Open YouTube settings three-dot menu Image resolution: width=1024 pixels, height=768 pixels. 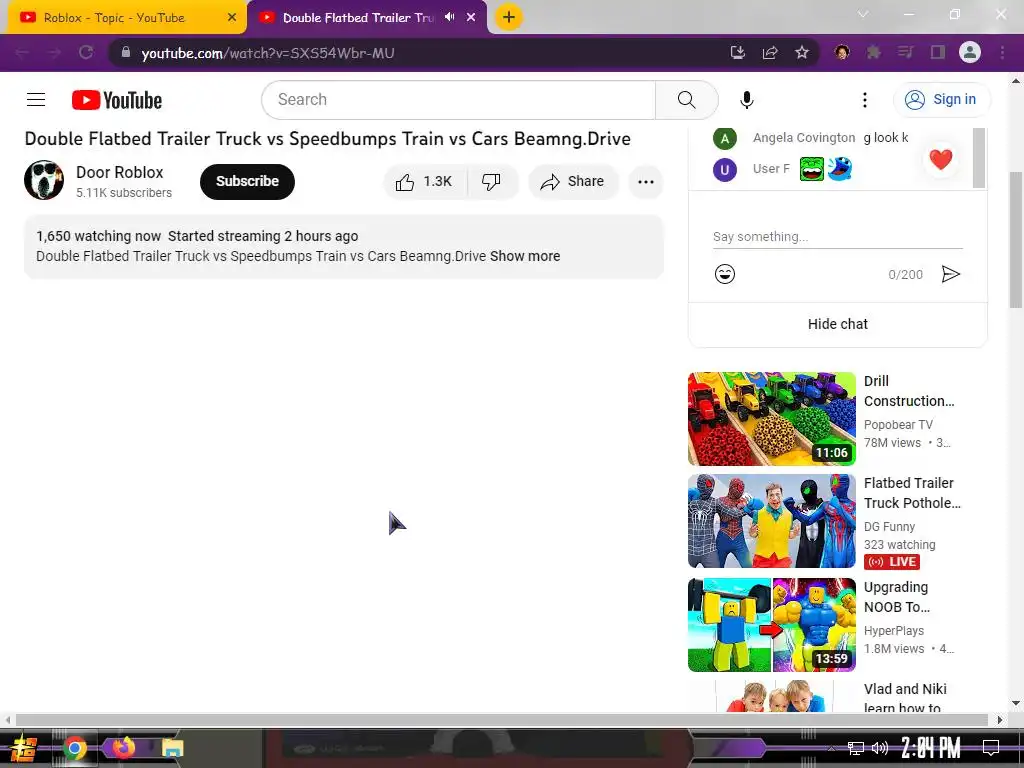click(x=865, y=100)
